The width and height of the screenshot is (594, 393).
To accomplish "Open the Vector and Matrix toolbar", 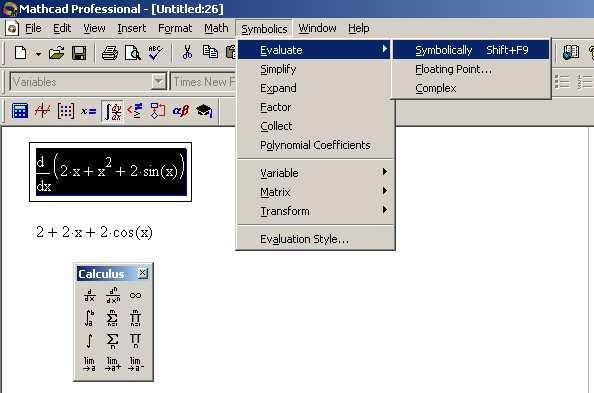I will click(66, 111).
